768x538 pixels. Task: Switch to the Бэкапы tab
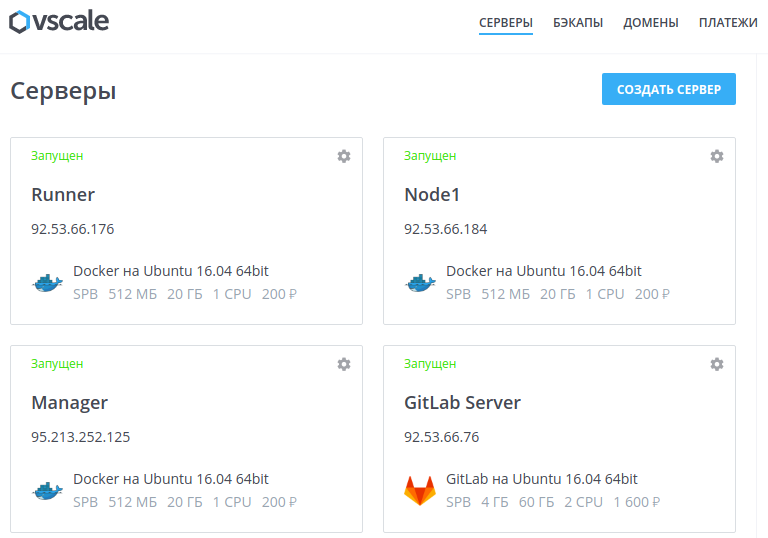[578, 23]
